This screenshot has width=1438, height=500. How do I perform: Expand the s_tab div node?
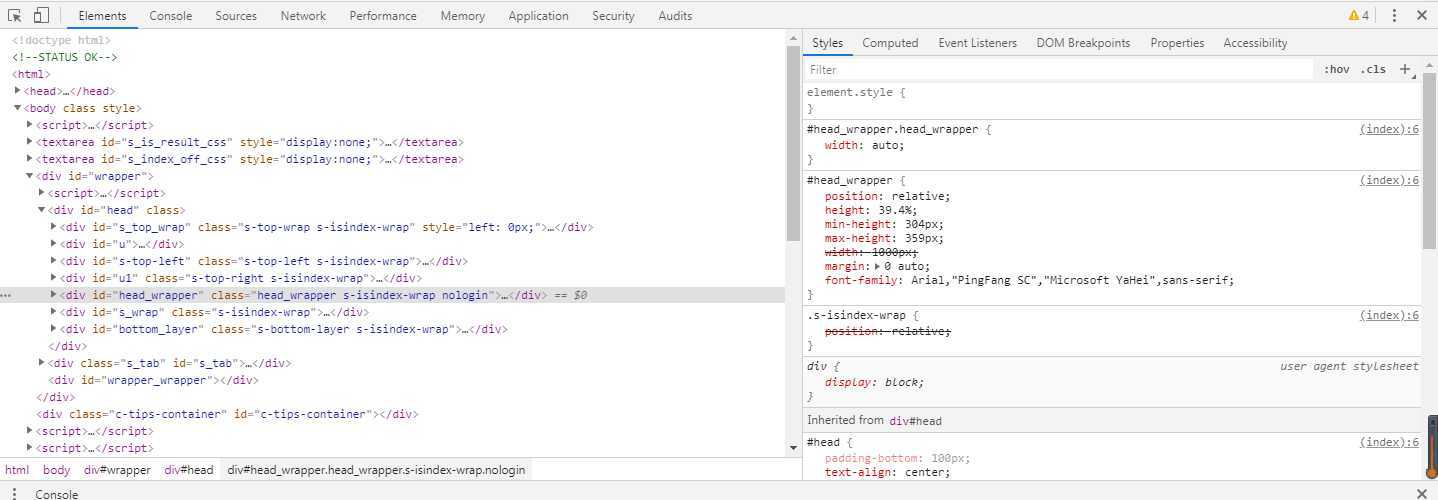pos(42,363)
